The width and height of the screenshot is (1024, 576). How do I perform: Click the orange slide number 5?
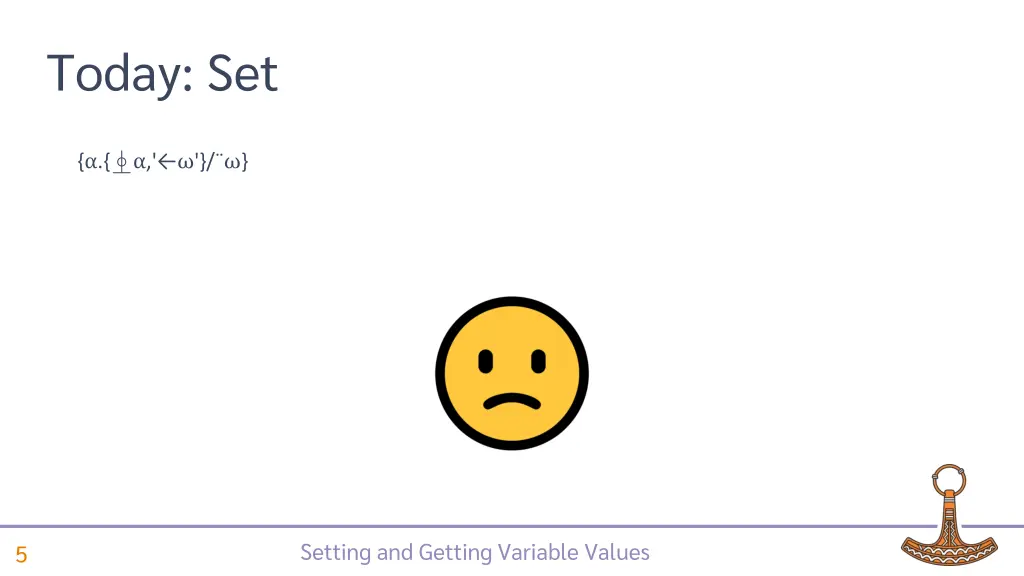tap(21, 555)
